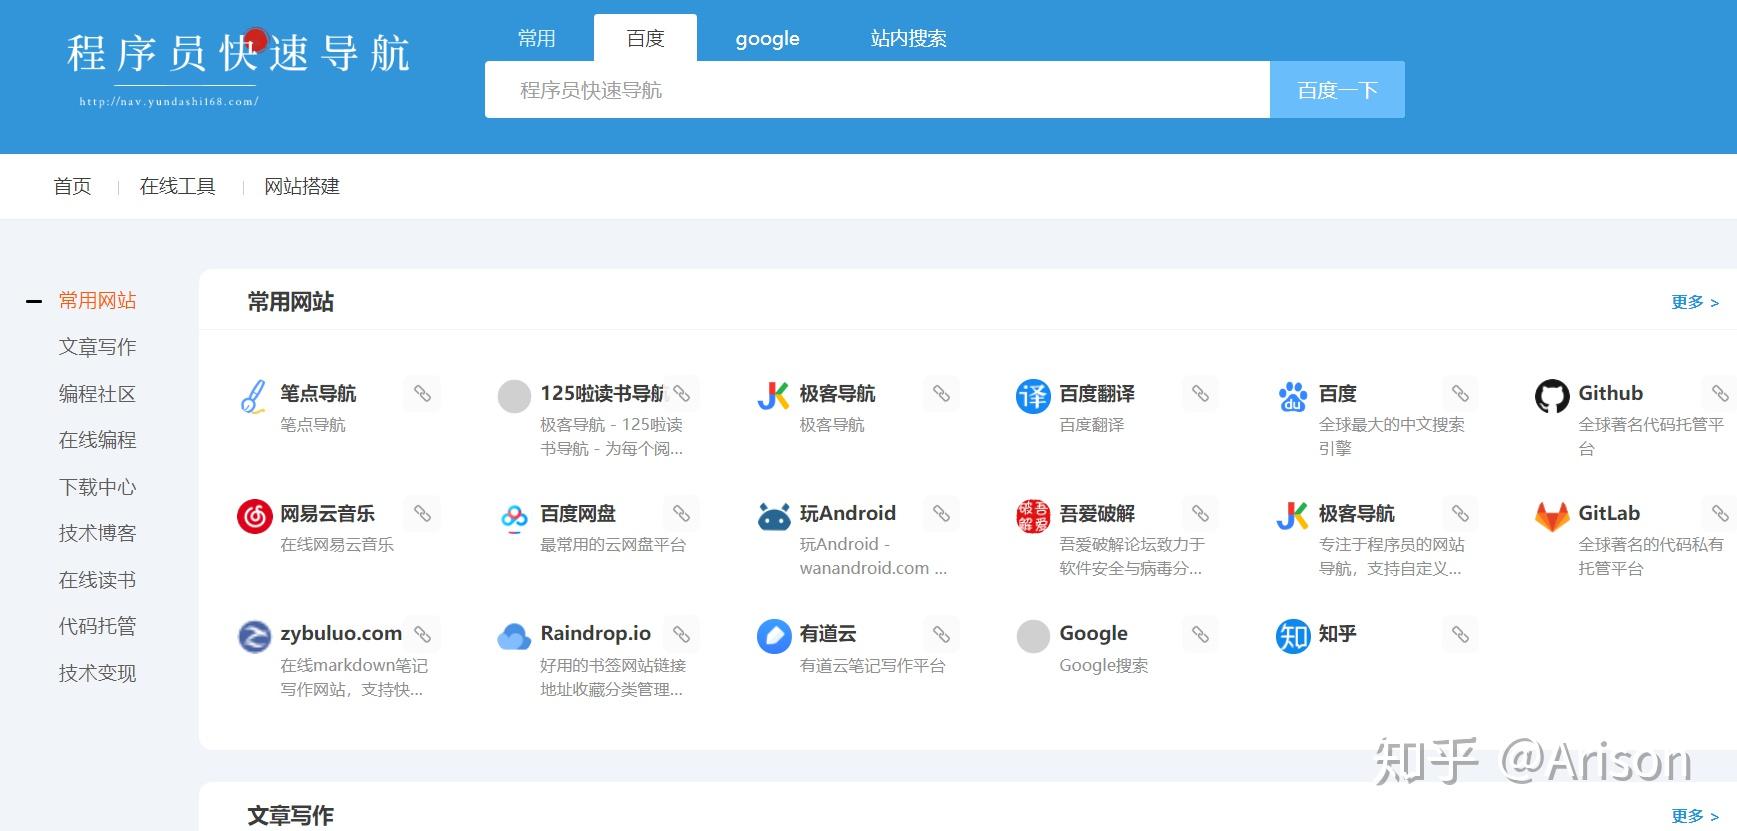Select 代码托管 in the sidebar
1737x831 pixels.
(x=97, y=626)
